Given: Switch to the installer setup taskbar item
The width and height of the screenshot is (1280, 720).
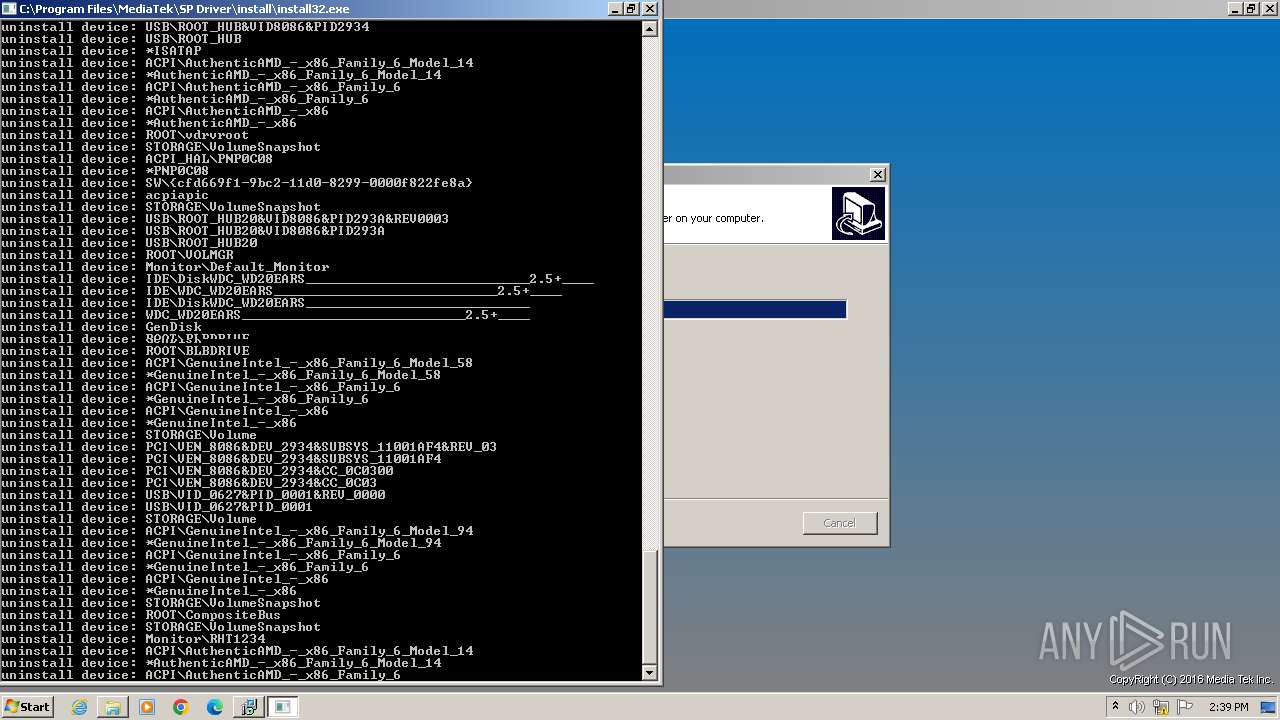Looking at the screenshot, I should coord(248,707).
